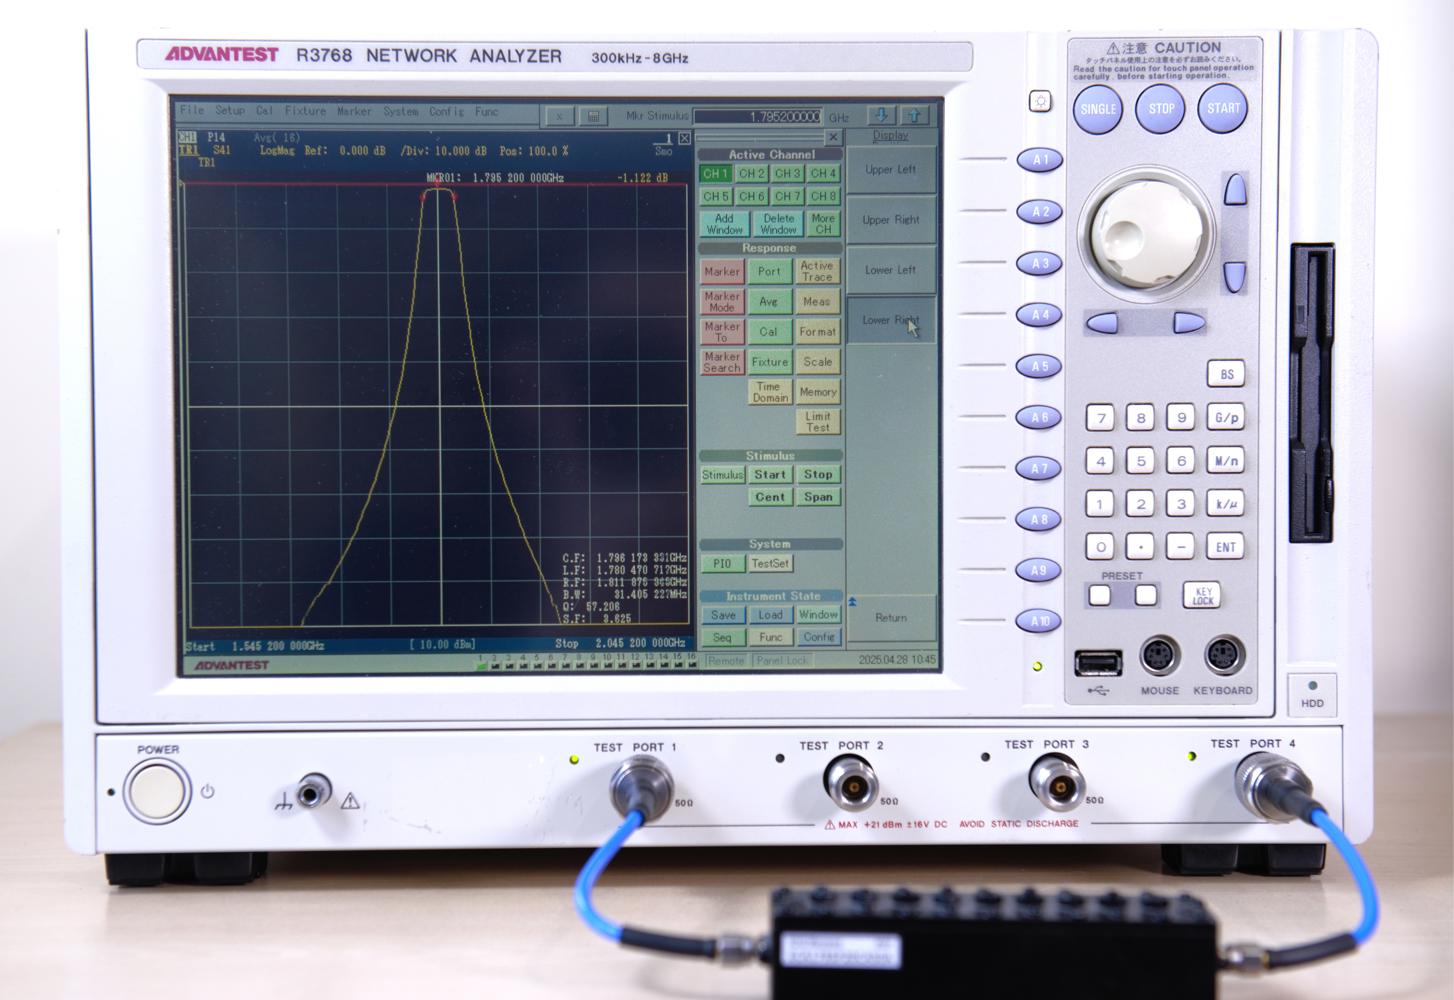Enable channel CH 8

(823, 197)
